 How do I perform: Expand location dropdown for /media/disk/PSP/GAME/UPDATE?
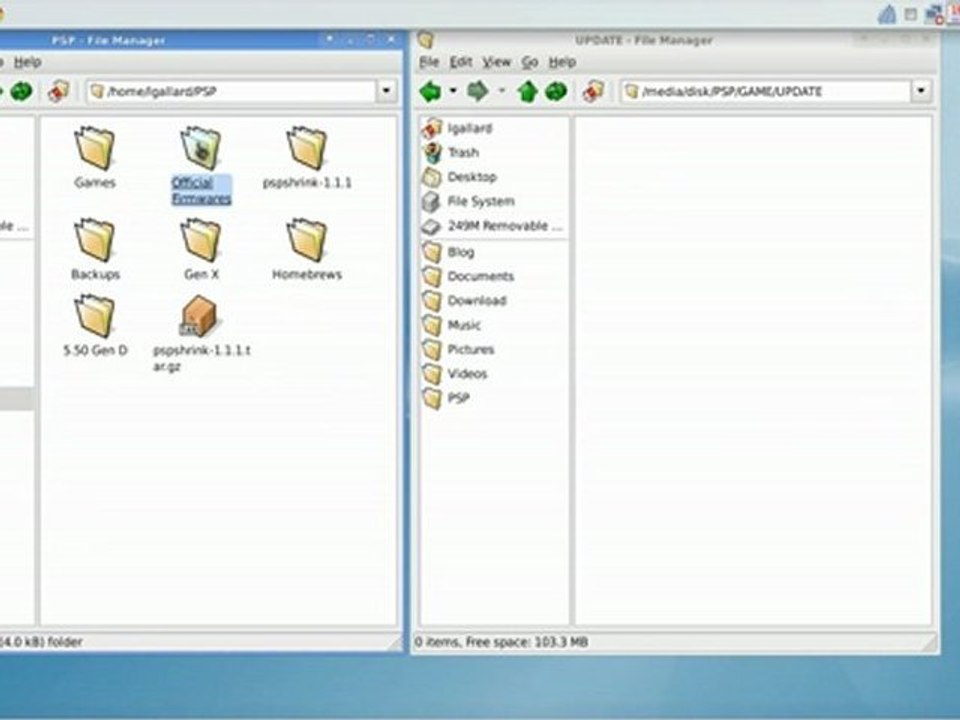[921, 91]
